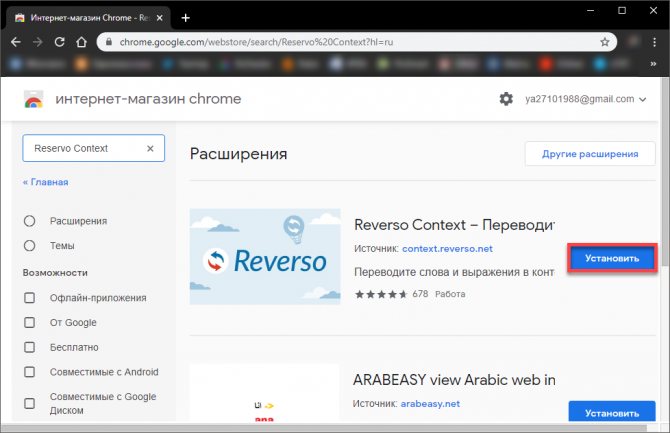The width and height of the screenshot is (670, 433).
Task: Open the Reverso extension thumbnail
Action: click(x=265, y=256)
